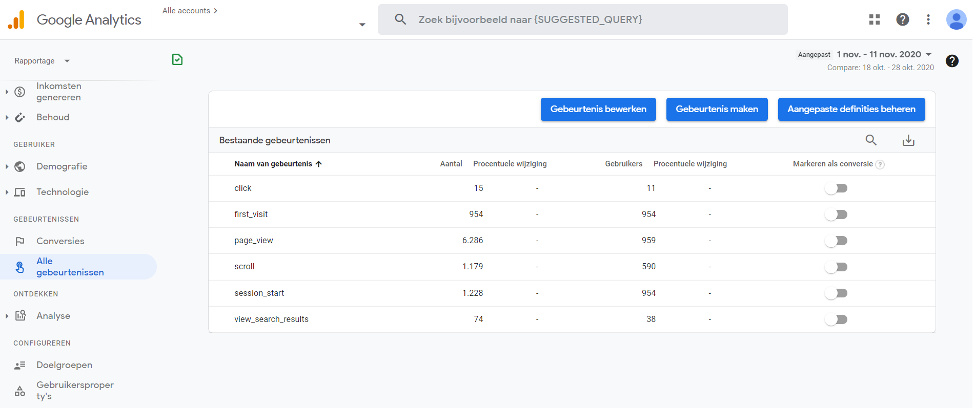Click Gebeurtenis bewerken button
Screen dimensions: 977x408
coord(598,109)
